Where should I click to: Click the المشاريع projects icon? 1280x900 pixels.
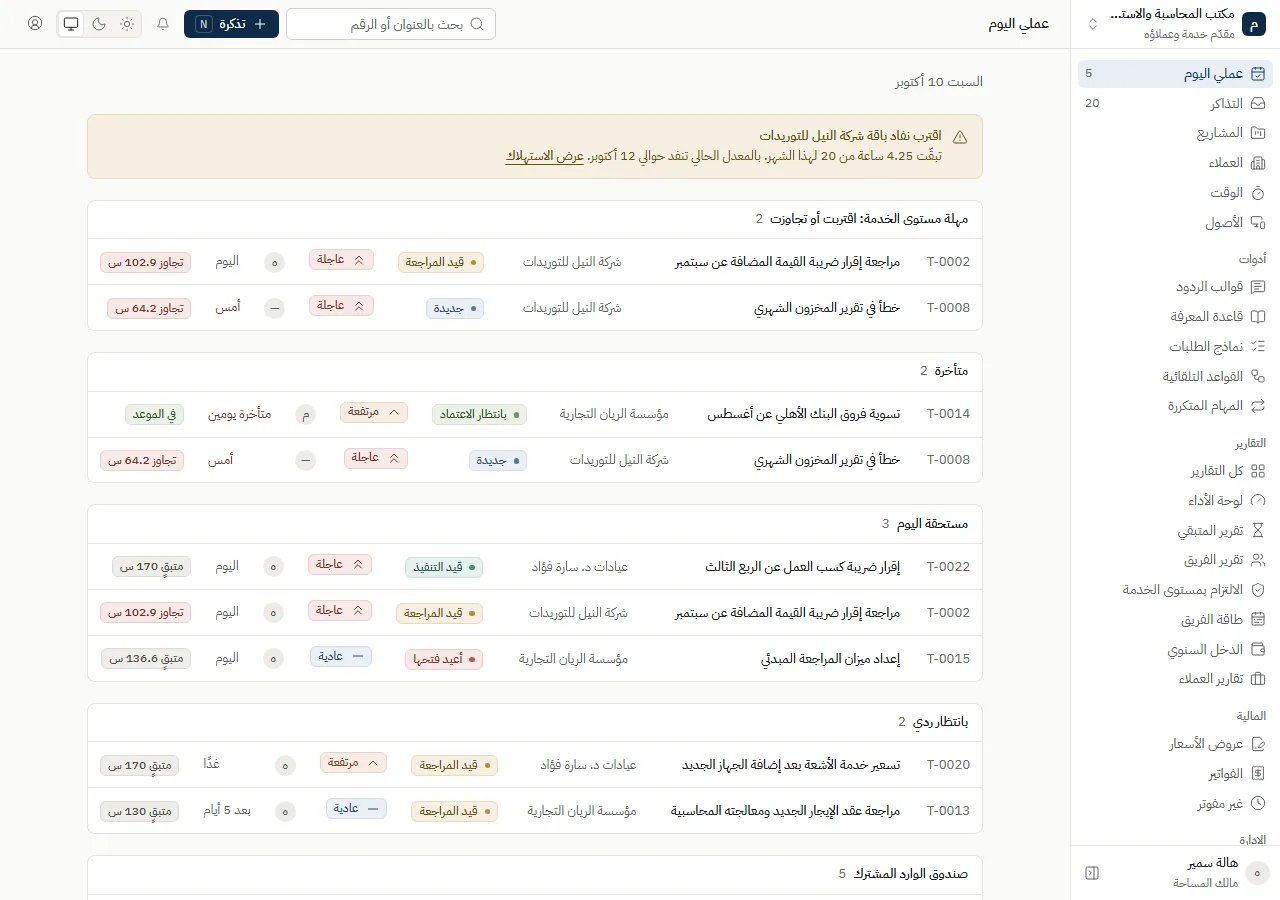coord(1258,133)
